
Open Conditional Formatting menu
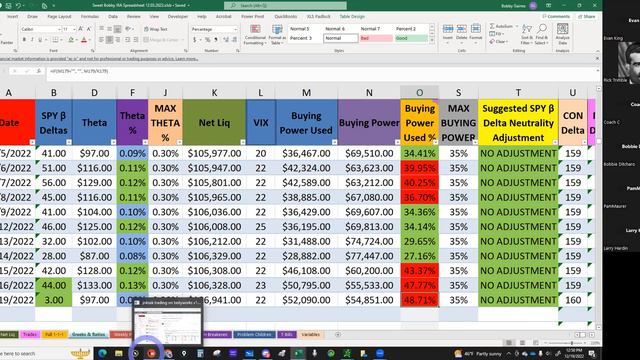(x=255, y=34)
